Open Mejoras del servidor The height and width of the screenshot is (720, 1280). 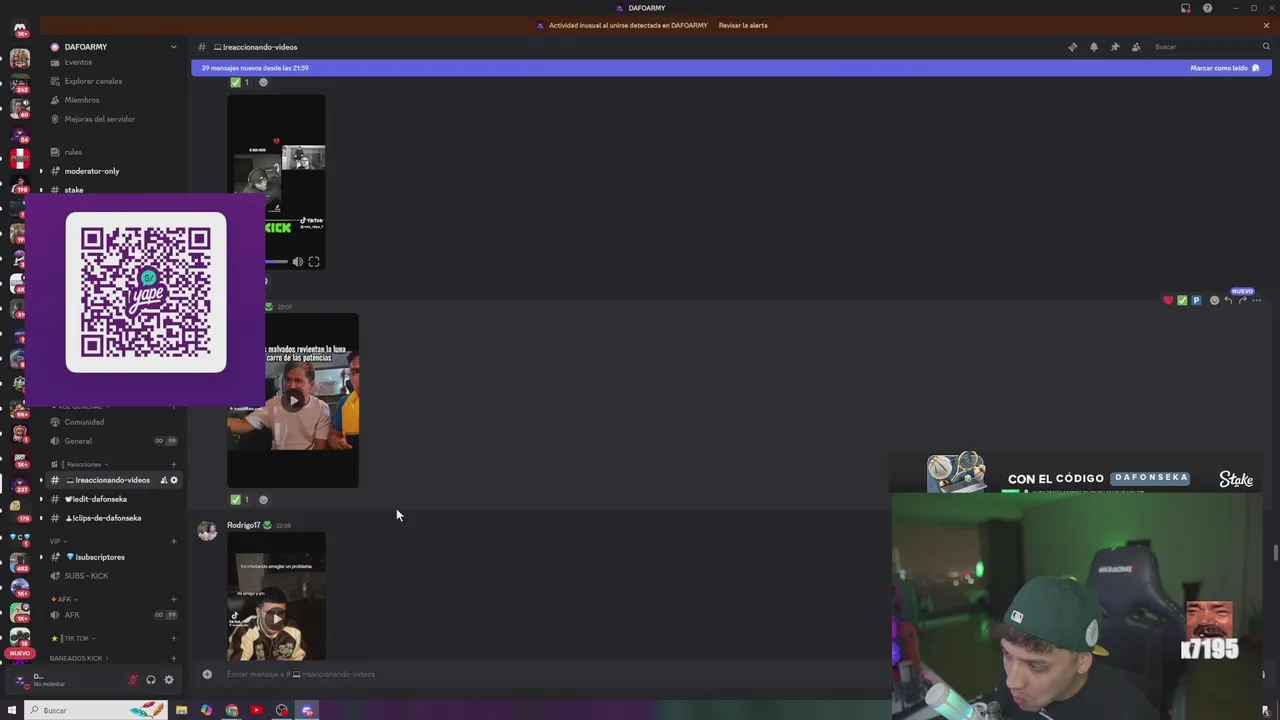(x=99, y=119)
